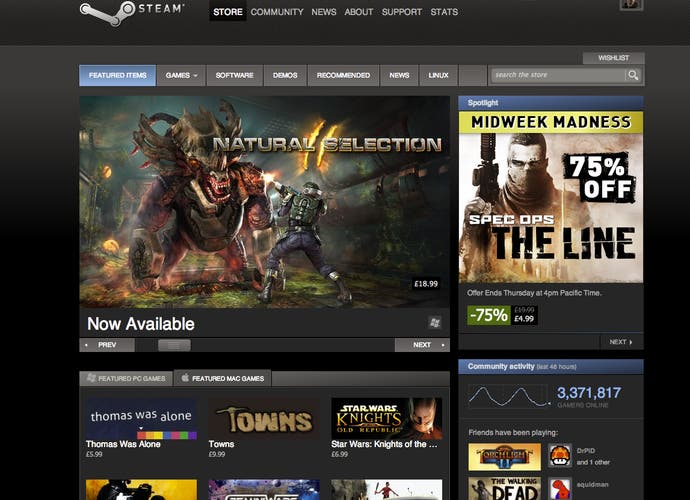Click Prev on the featured carousel
This screenshot has height=500, width=690.
(x=107, y=345)
